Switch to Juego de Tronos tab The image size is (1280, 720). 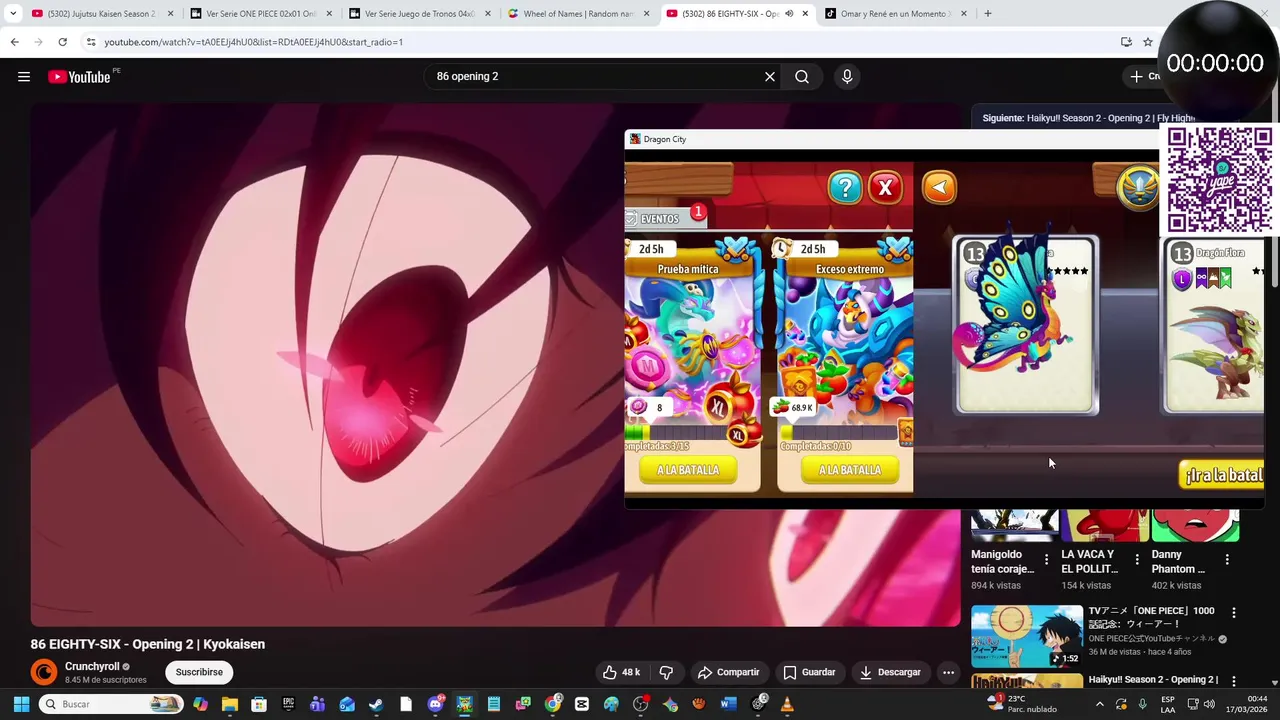point(419,14)
